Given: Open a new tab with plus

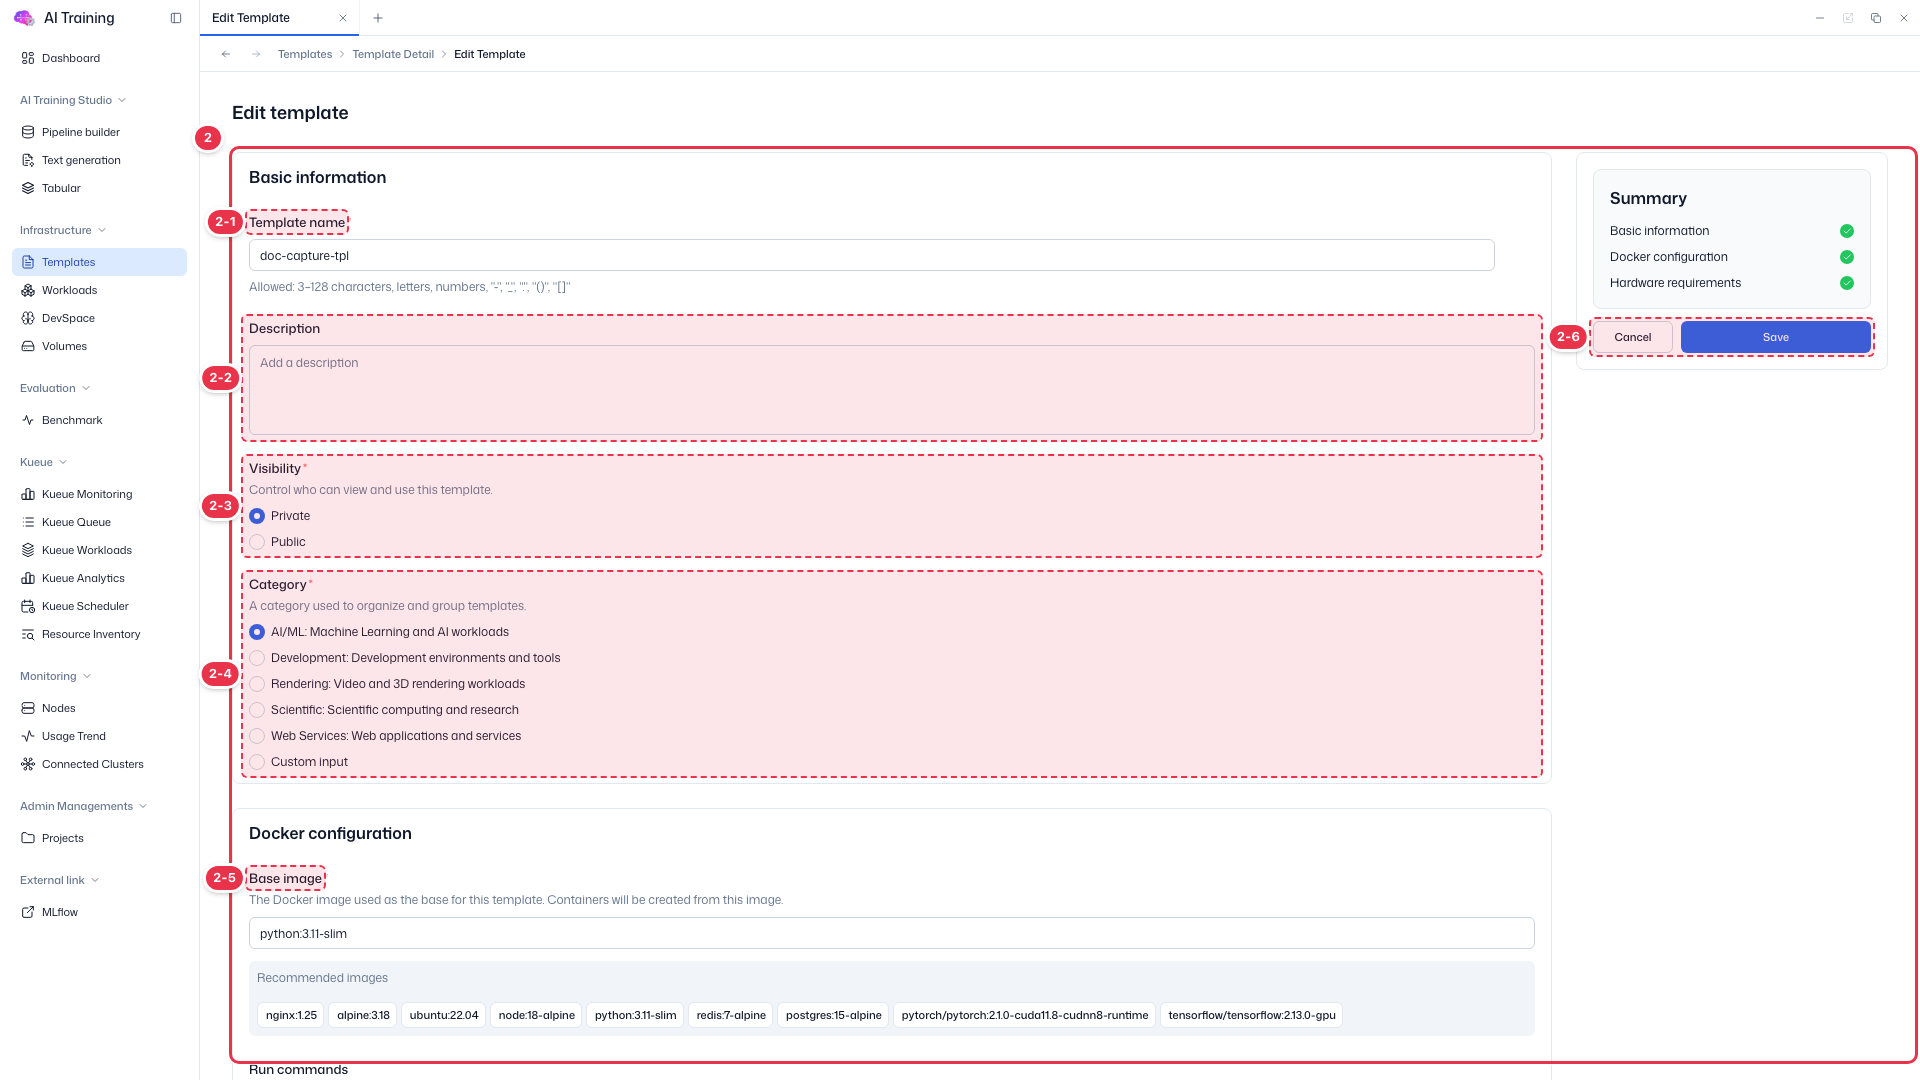Looking at the screenshot, I should (x=378, y=18).
